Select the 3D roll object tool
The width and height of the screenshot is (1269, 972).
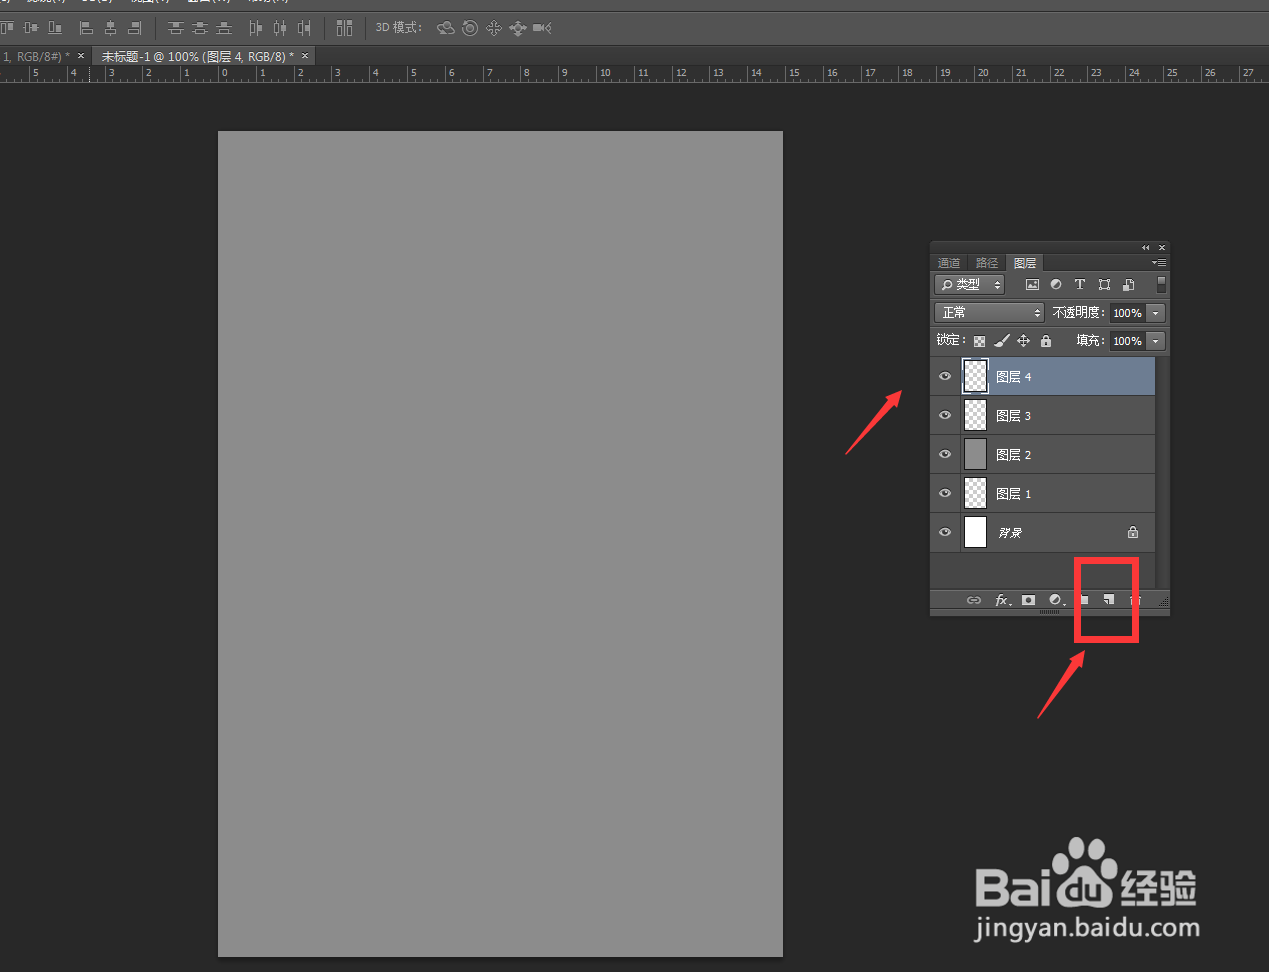pyautogui.click(x=470, y=28)
